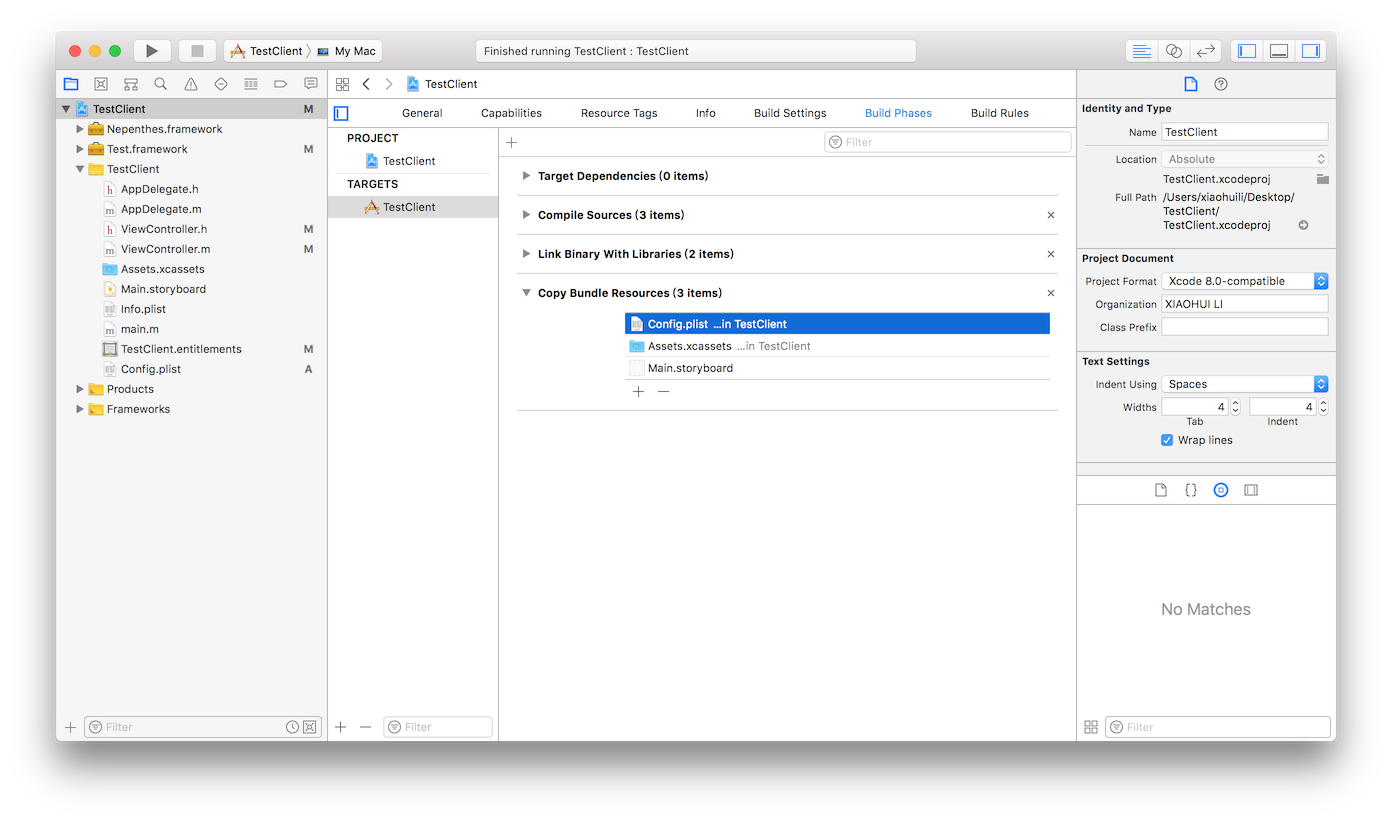This screenshot has height=821, width=1392.
Task: Open the Build Rules tab
Action: click(1000, 113)
